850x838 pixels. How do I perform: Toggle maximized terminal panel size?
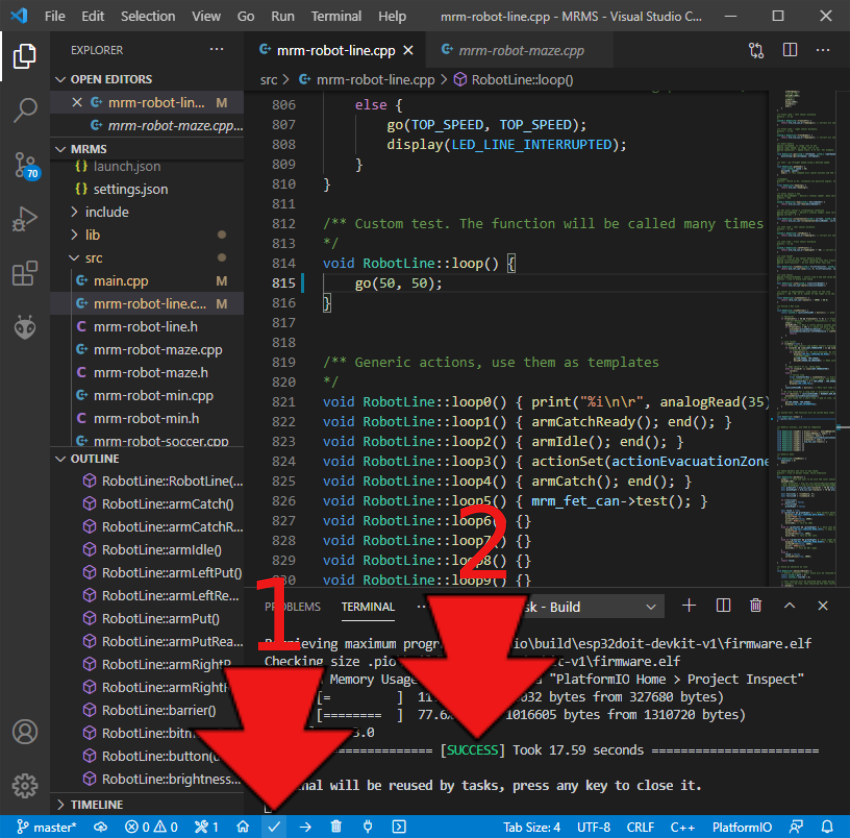click(789, 606)
